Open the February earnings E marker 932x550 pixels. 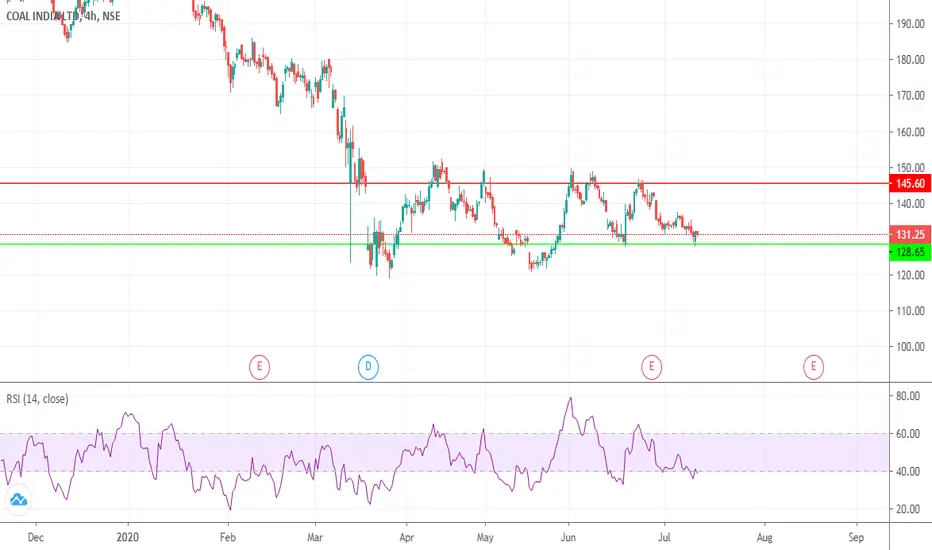[259, 367]
